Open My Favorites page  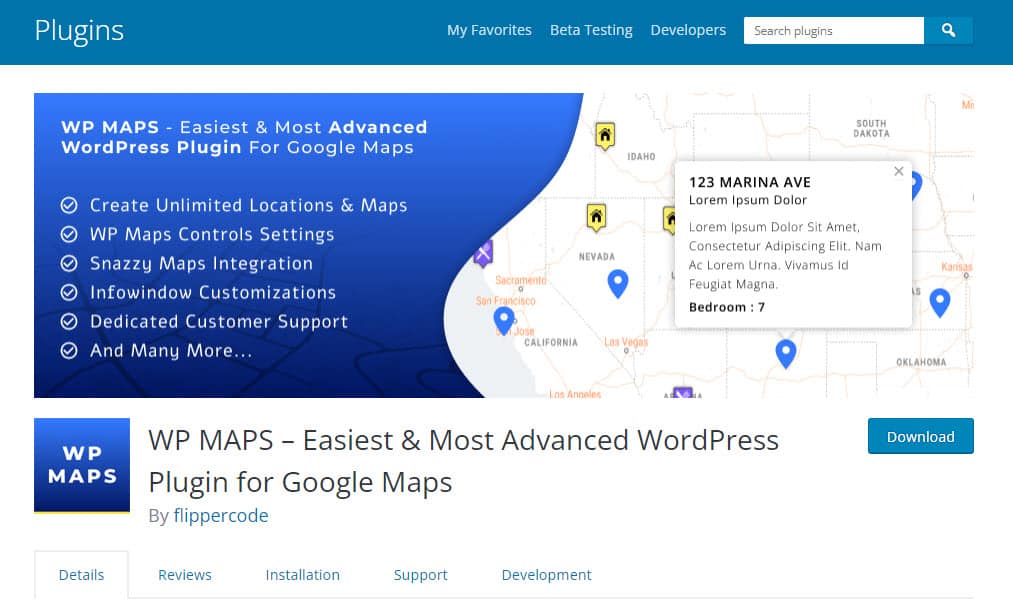pos(489,30)
